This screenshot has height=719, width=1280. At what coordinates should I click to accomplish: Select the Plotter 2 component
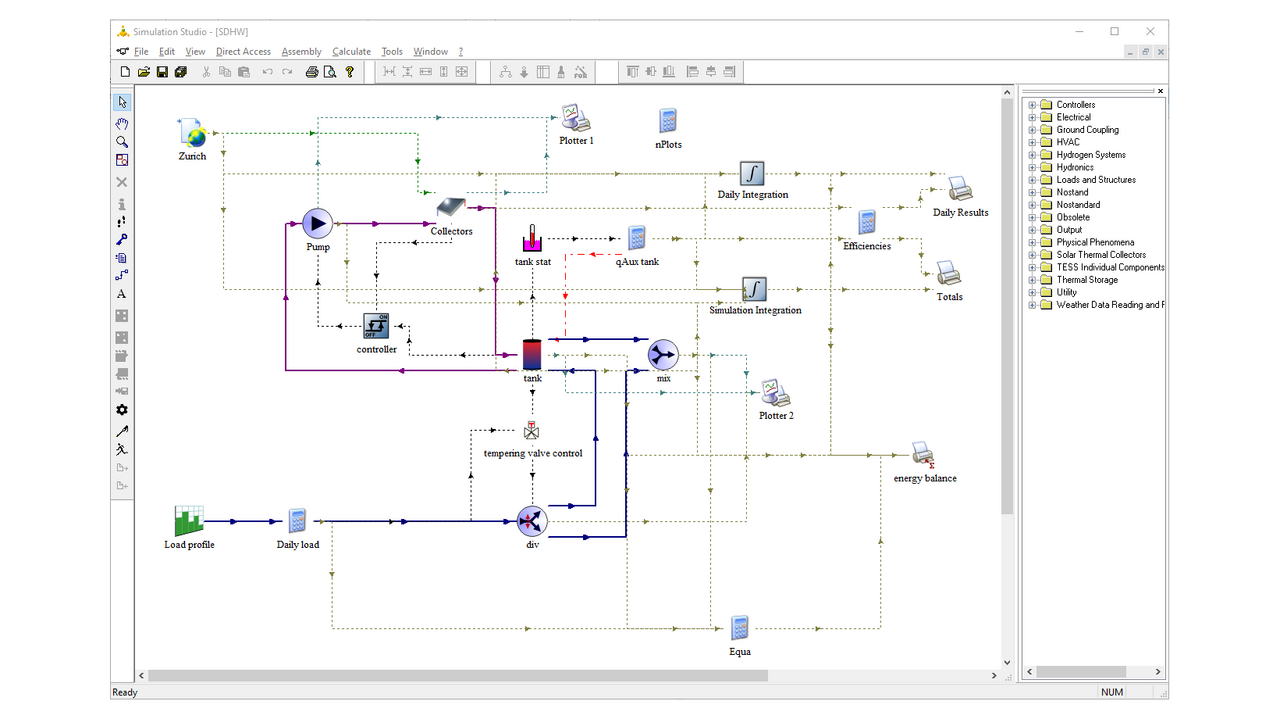click(775, 393)
